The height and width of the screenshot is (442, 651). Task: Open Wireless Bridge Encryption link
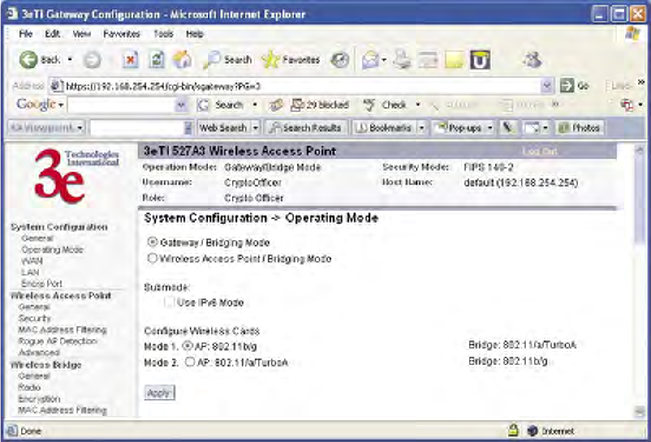(x=39, y=398)
